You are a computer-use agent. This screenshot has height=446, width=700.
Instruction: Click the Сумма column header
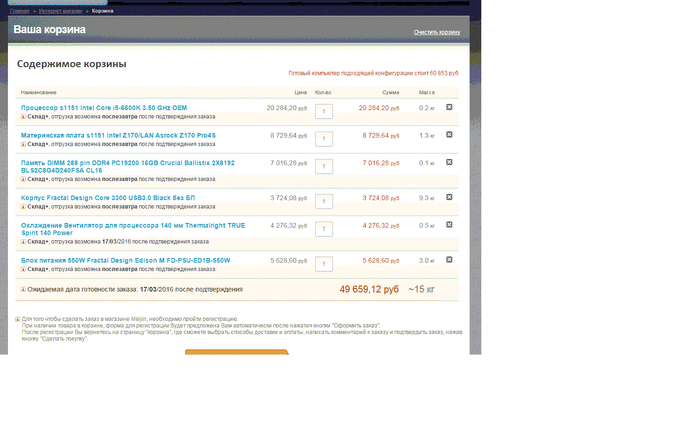[391, 92]
